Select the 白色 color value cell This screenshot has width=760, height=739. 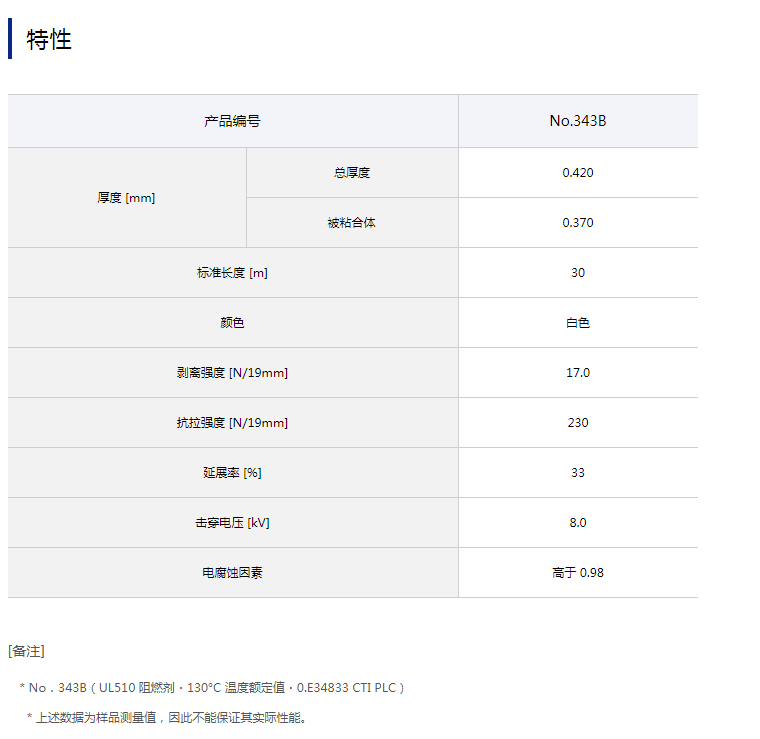577,323
